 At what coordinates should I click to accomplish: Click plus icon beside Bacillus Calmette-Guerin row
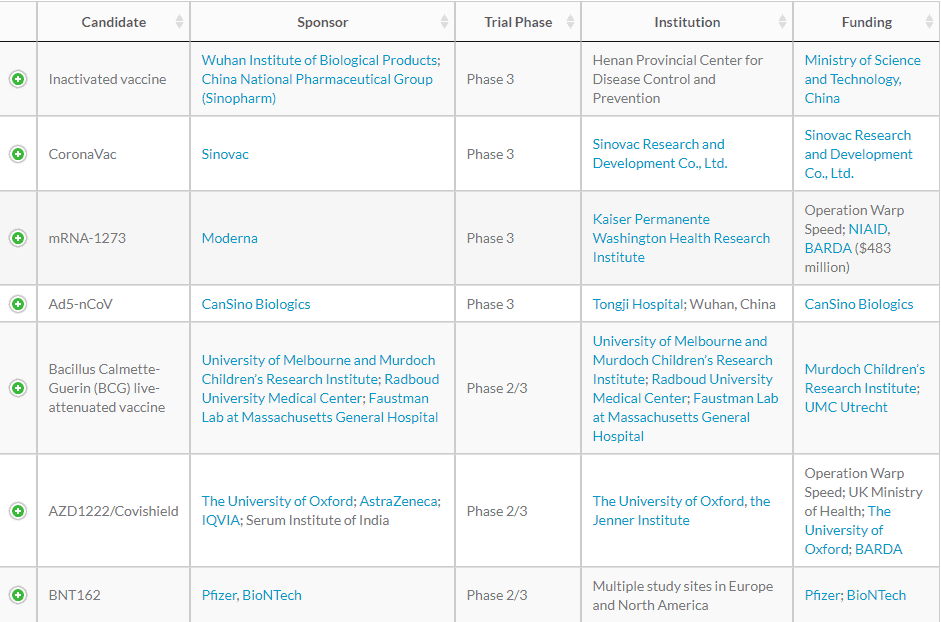click(18, 388)
